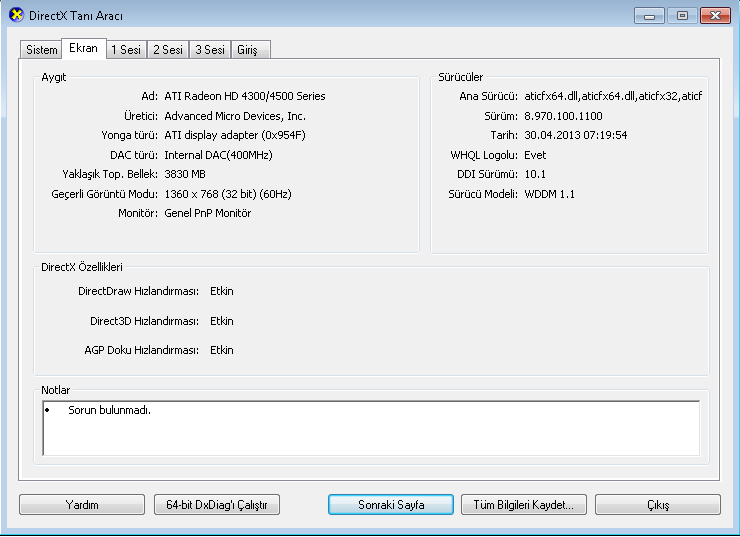Click the DirectX title bar icon
The width and height of the screenshot is (740, 537).
coord(16,15)
